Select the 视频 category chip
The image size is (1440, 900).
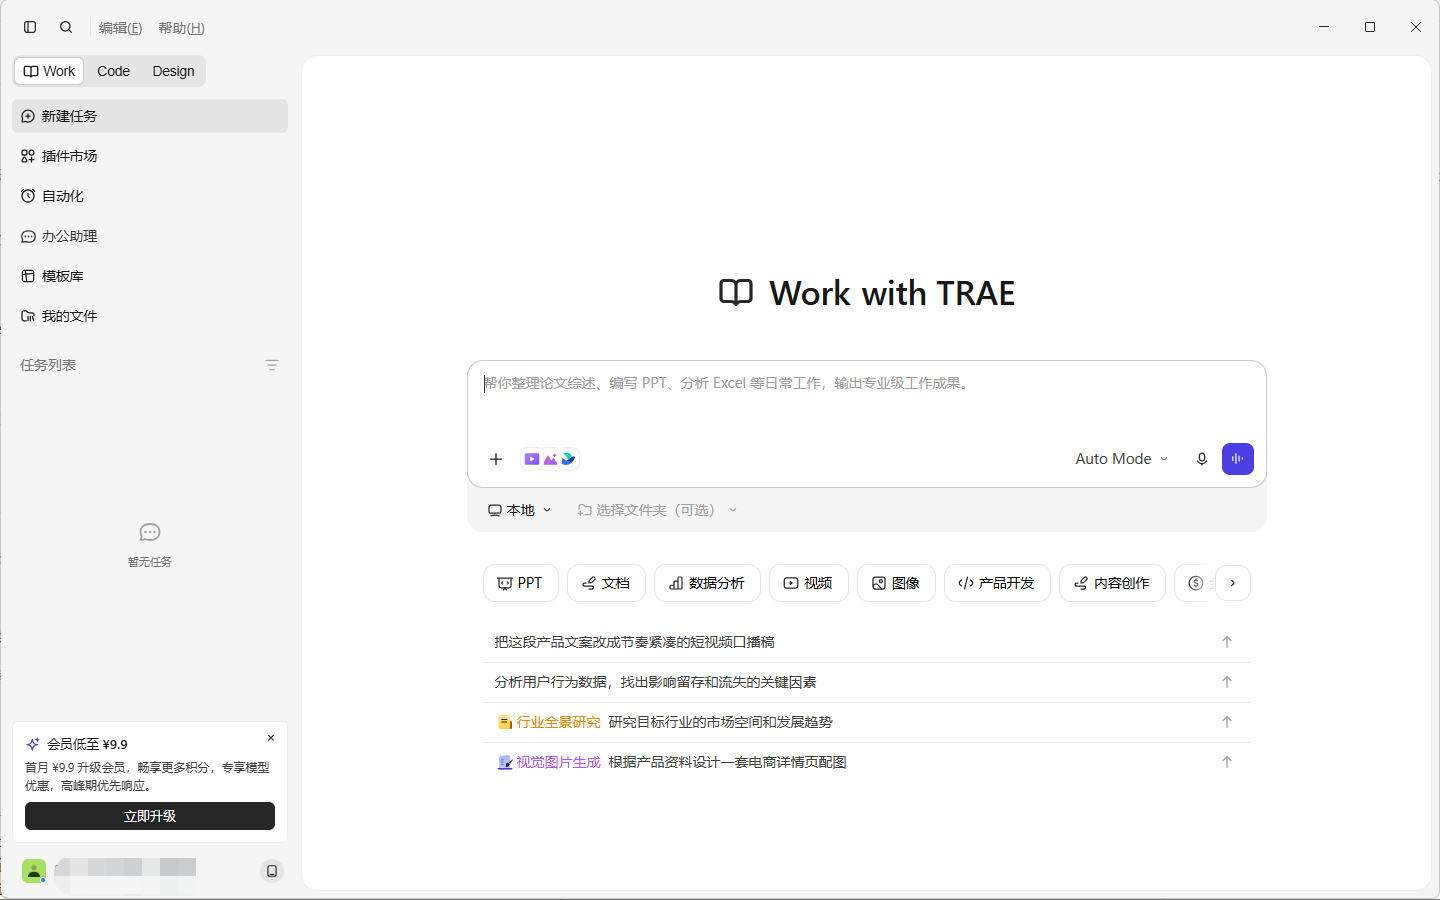(809, 583)
